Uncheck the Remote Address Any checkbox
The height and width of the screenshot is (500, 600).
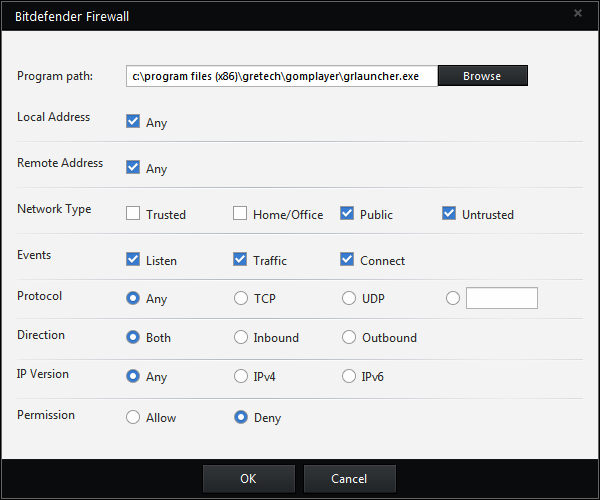(133, 168)
